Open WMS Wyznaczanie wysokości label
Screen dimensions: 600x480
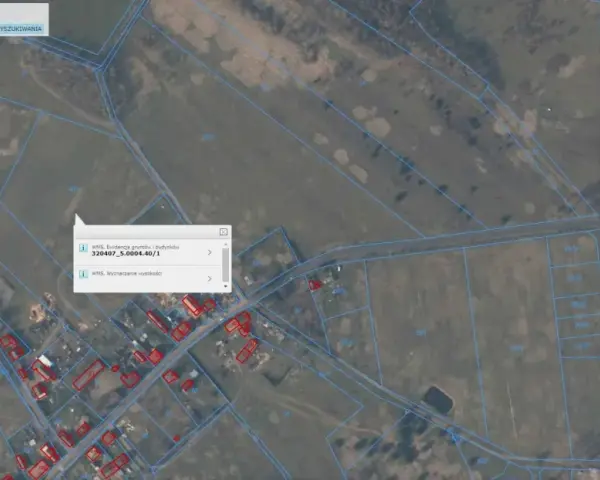coord(127,273)
